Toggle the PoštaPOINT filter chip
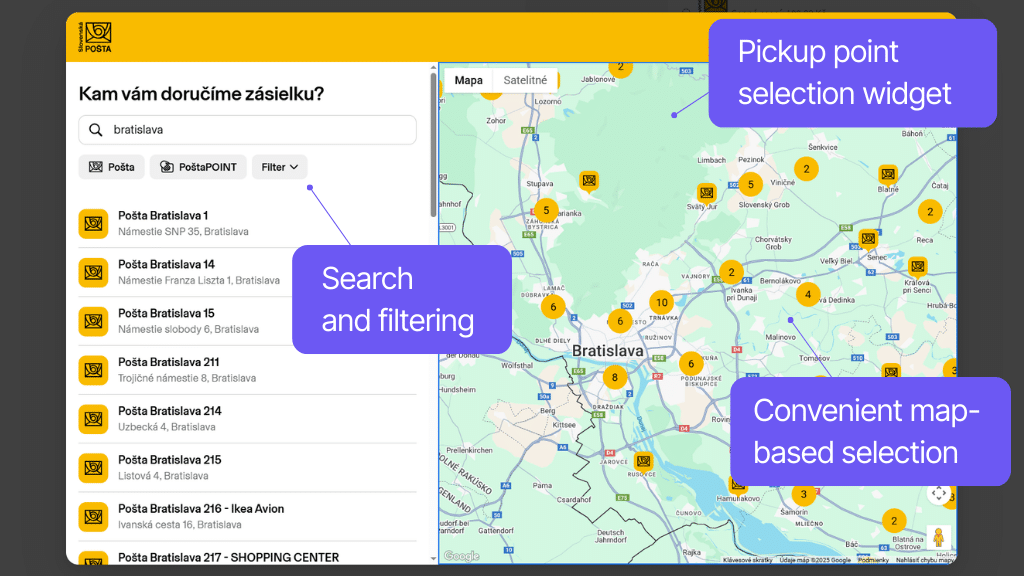Image resolution: width=1024 pixels, height=576 pixels. (x=198, y=167)
